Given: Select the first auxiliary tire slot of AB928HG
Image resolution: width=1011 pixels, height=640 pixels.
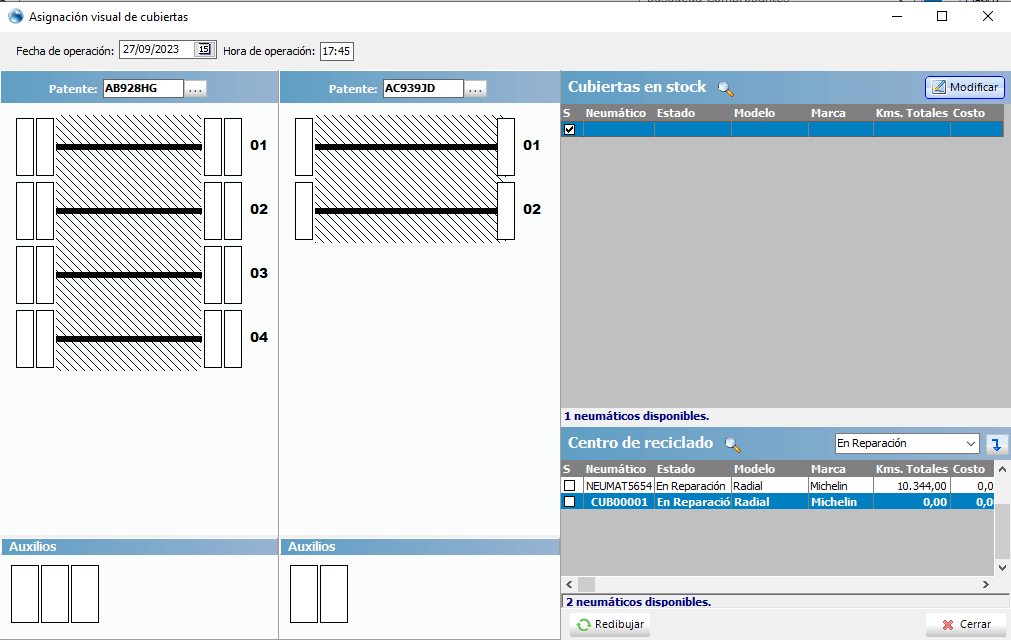Looking at the screenshot, I should [x=24, y=594].
